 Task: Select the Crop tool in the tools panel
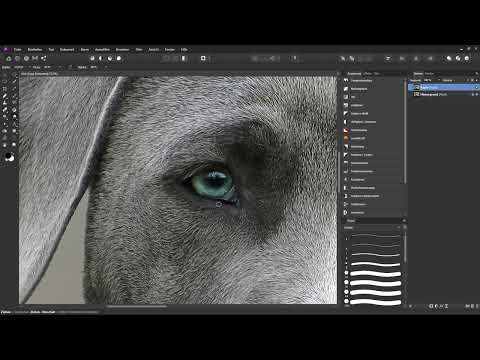tap(5, 89)
